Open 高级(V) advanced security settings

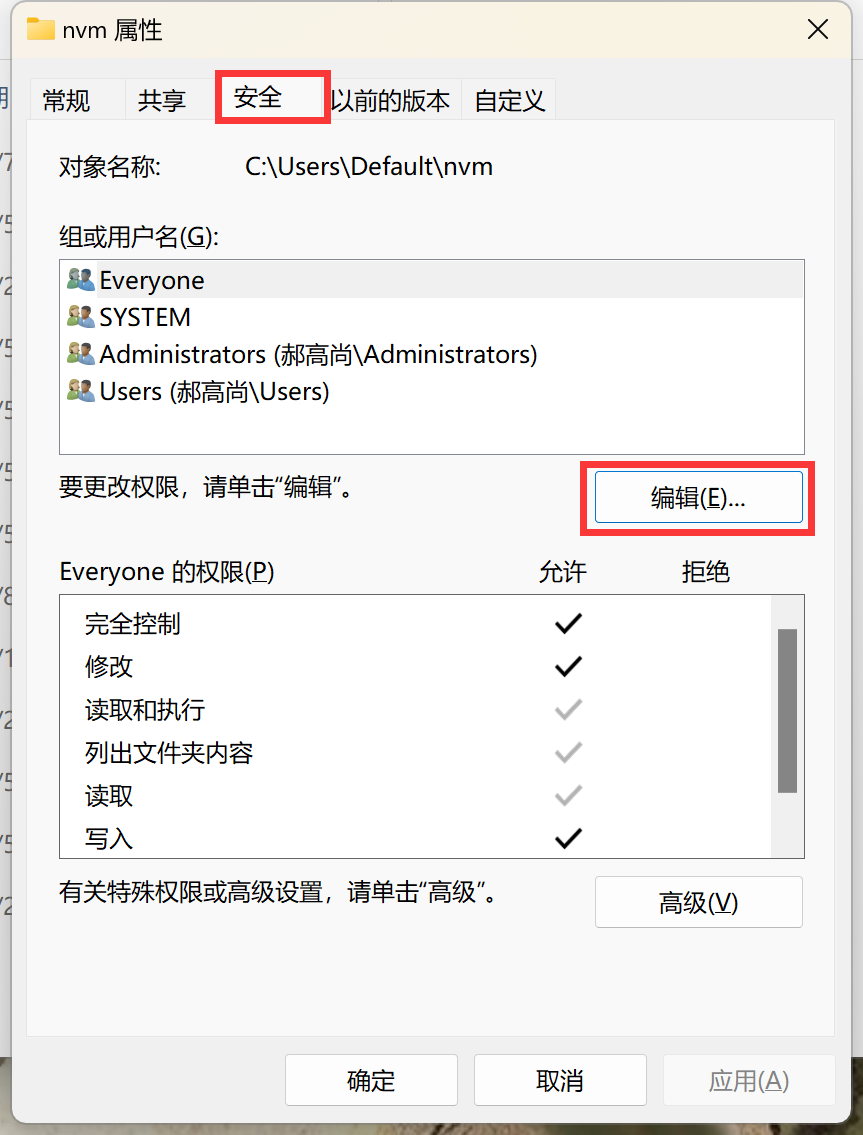point(698,902)
